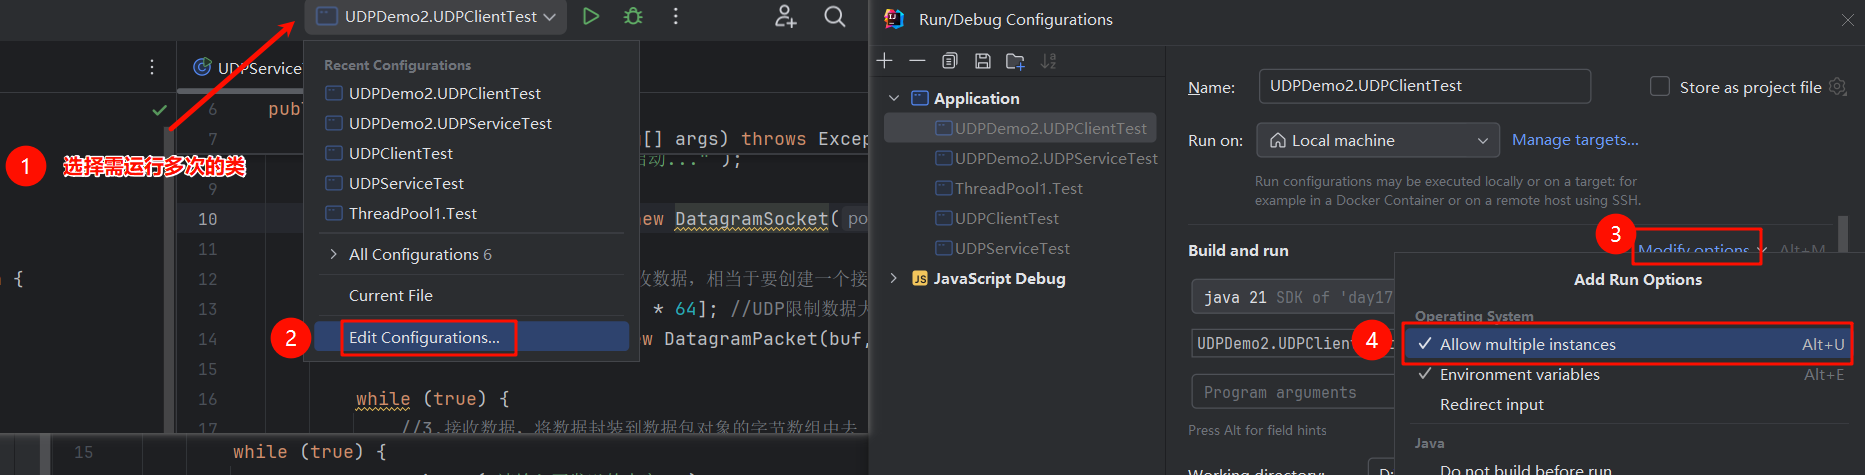Open the Local machine Run on dropdown
This screenshot has width=1865, height=475.
click(x=1378, y=140)
